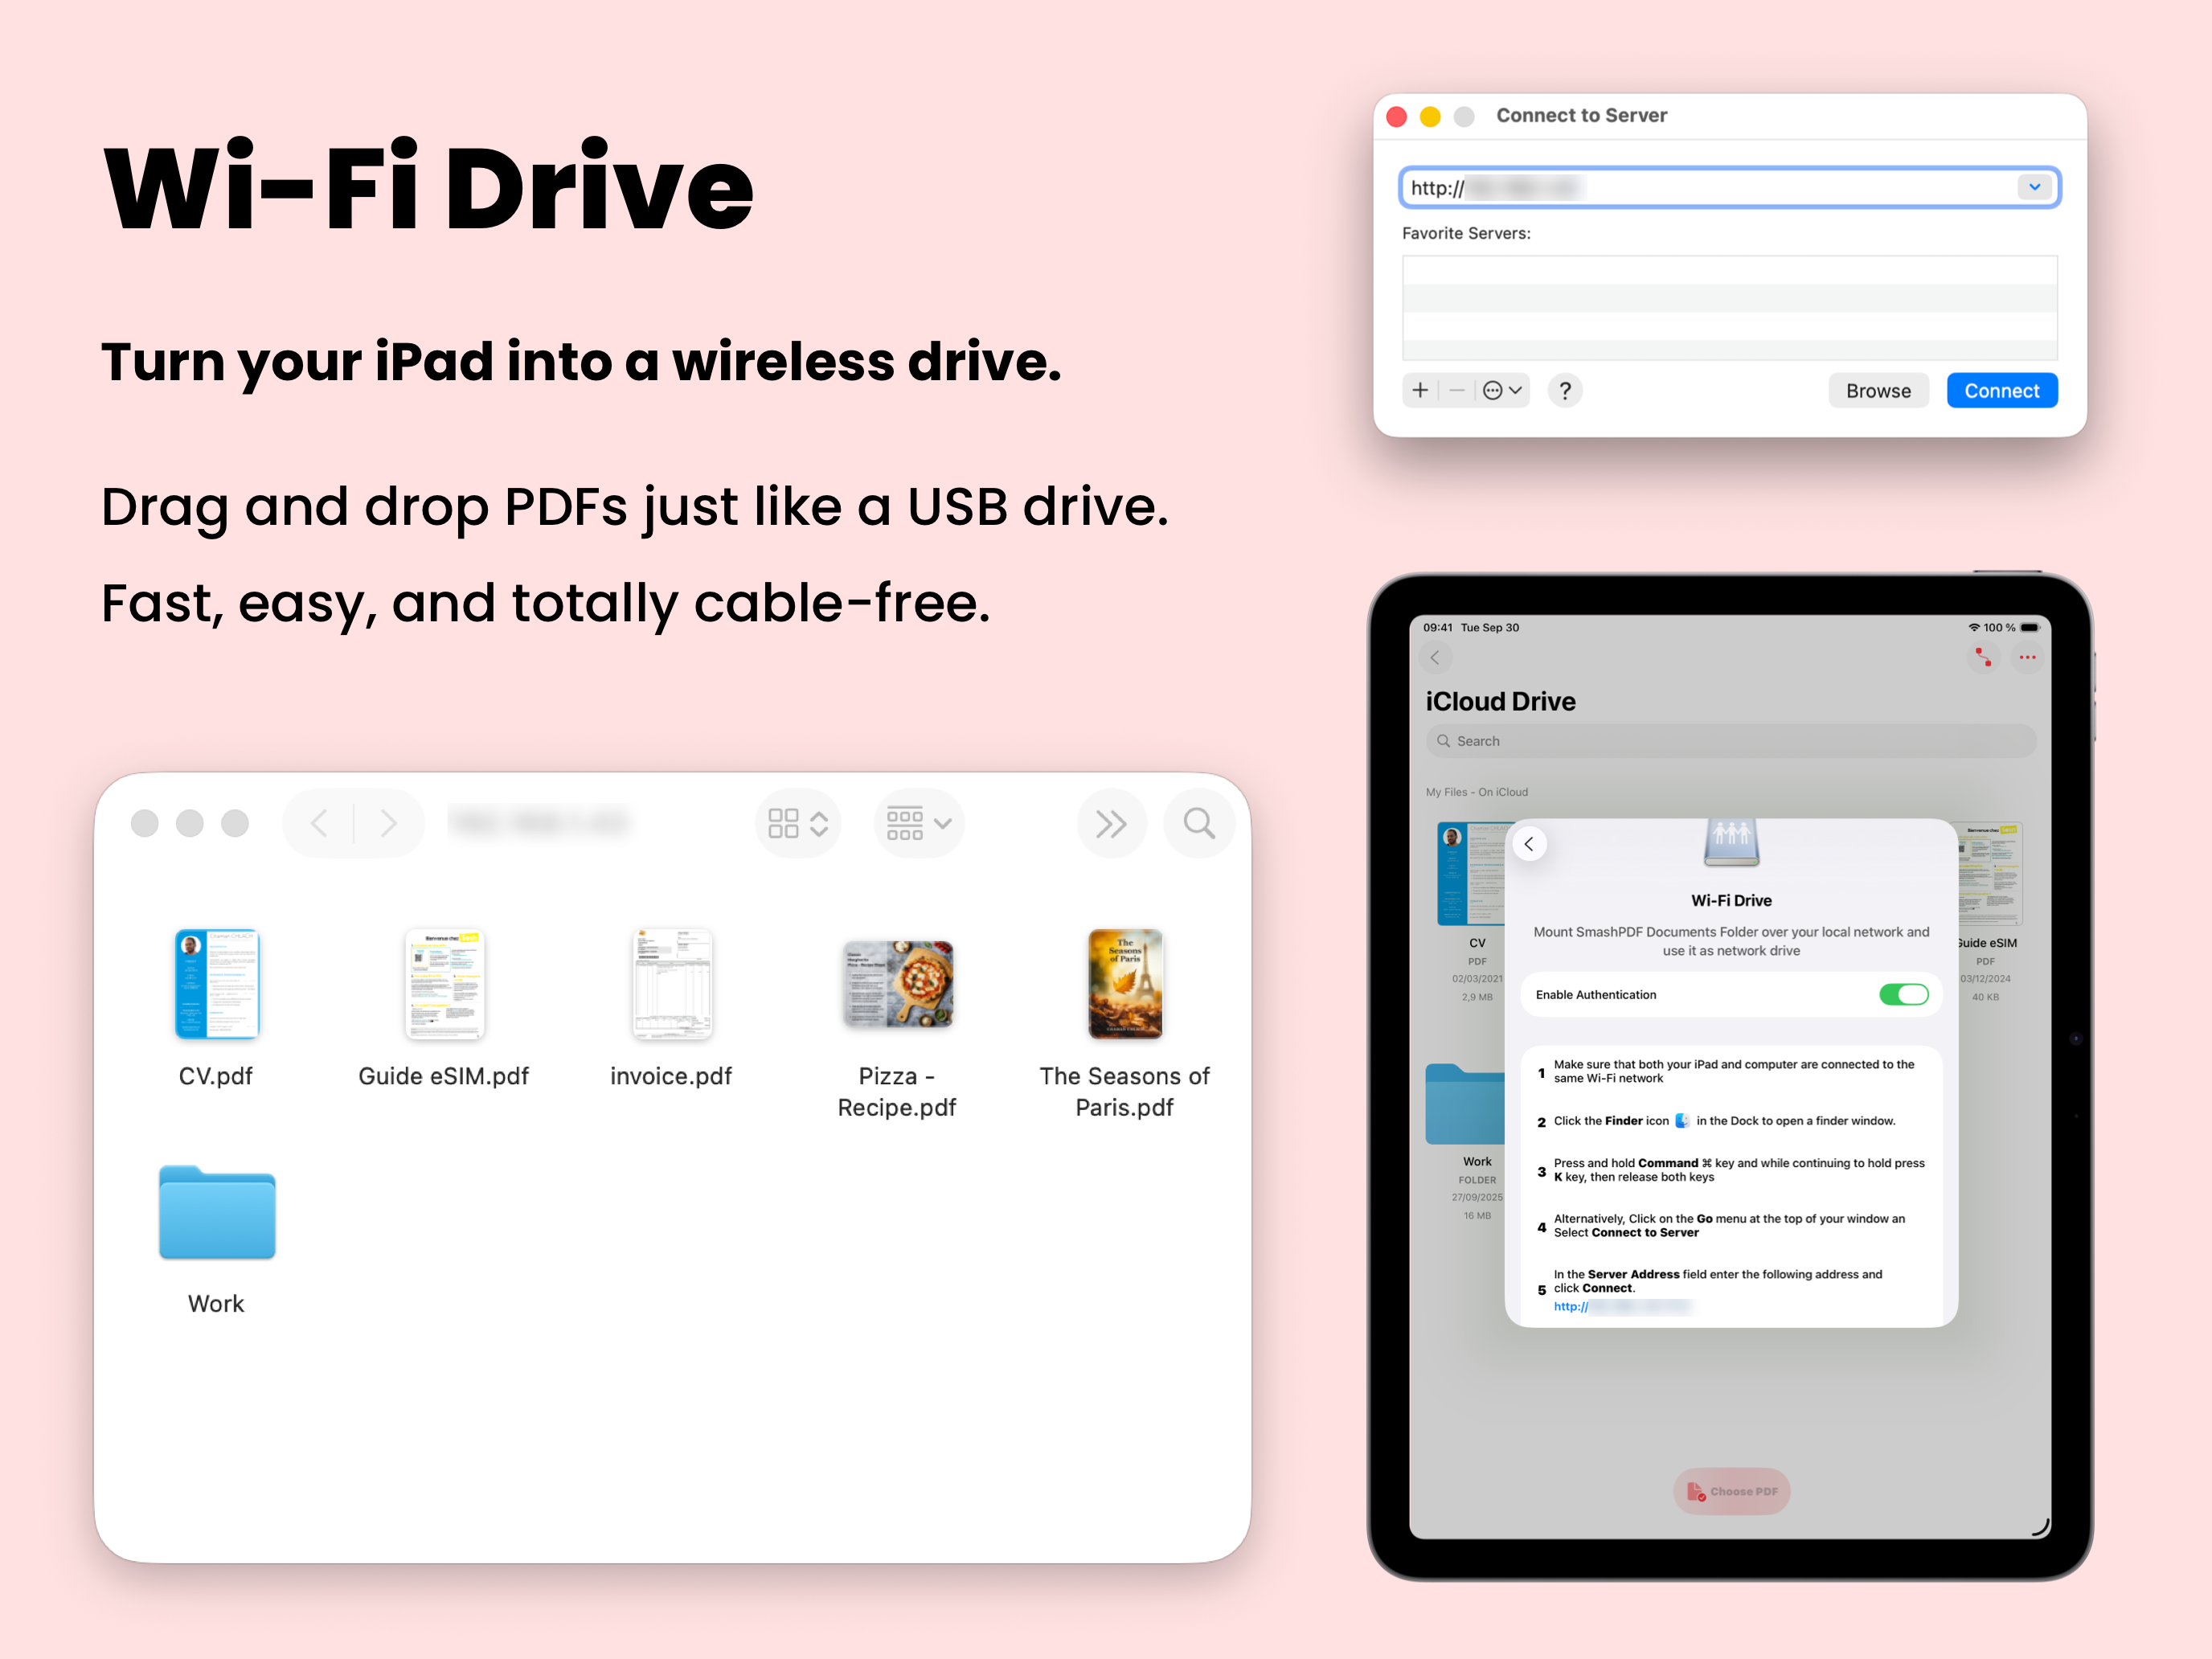Open the server address history dropdown
2212x1659 pixels.
click(2034, 187)
